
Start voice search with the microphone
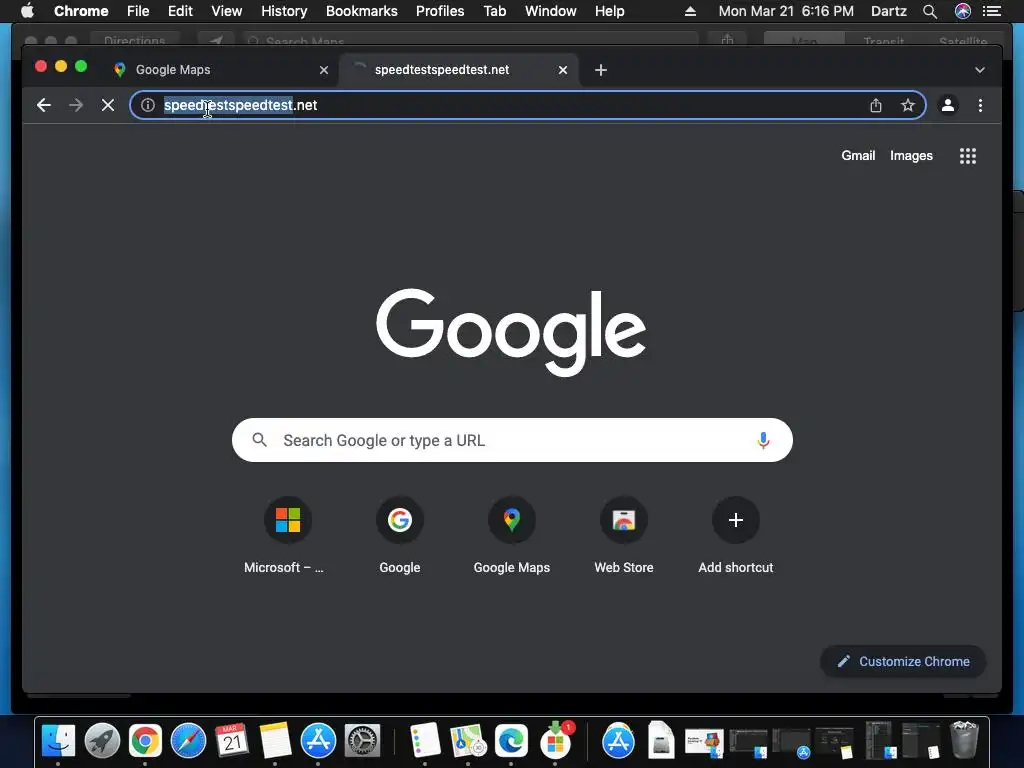click(763, 440)
